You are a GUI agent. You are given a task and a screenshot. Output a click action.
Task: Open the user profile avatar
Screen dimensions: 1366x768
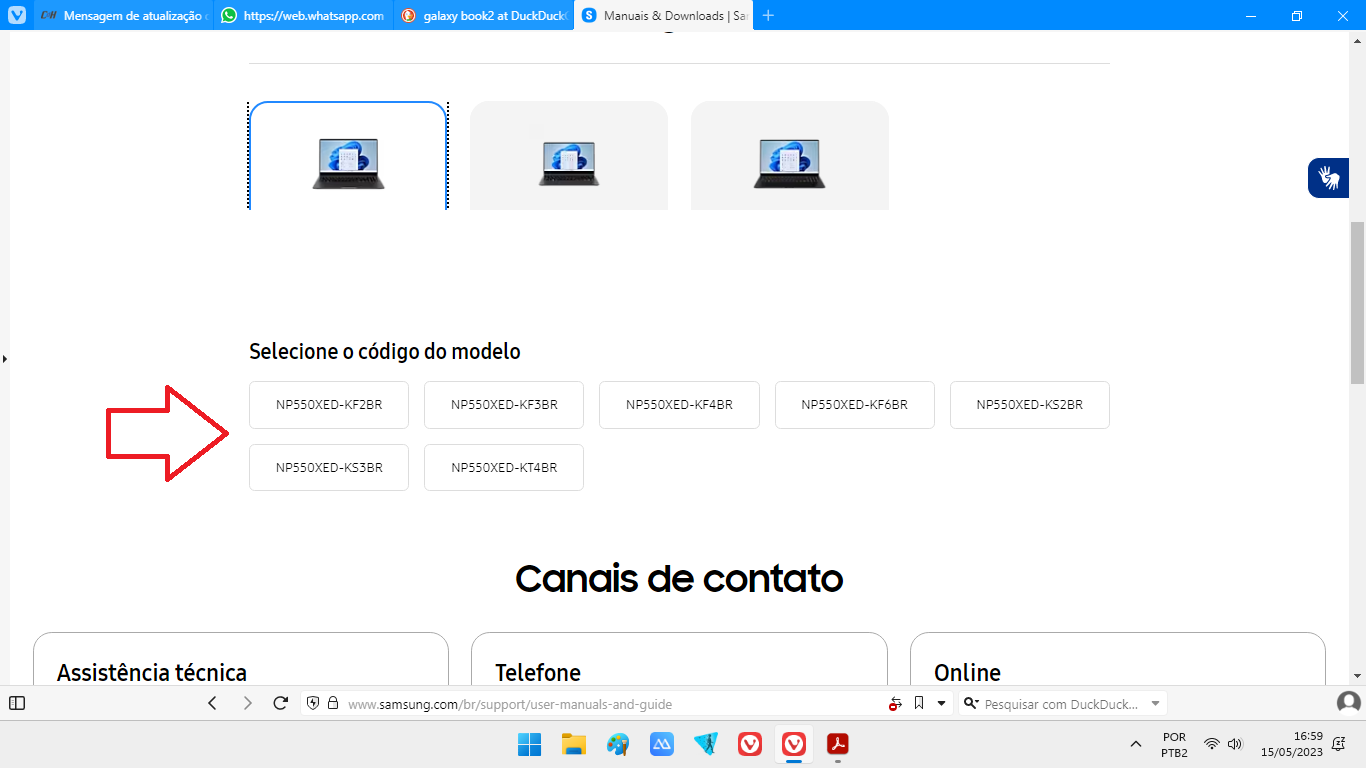[1348, 703]
